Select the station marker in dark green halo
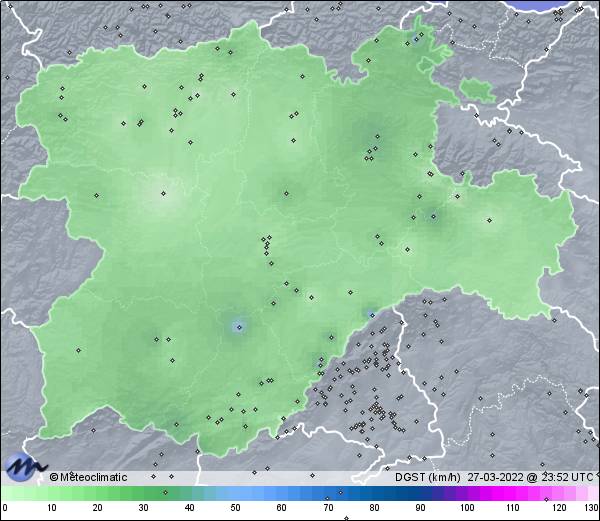The width and height of the screenshot is (600, 521). [434, 217]
